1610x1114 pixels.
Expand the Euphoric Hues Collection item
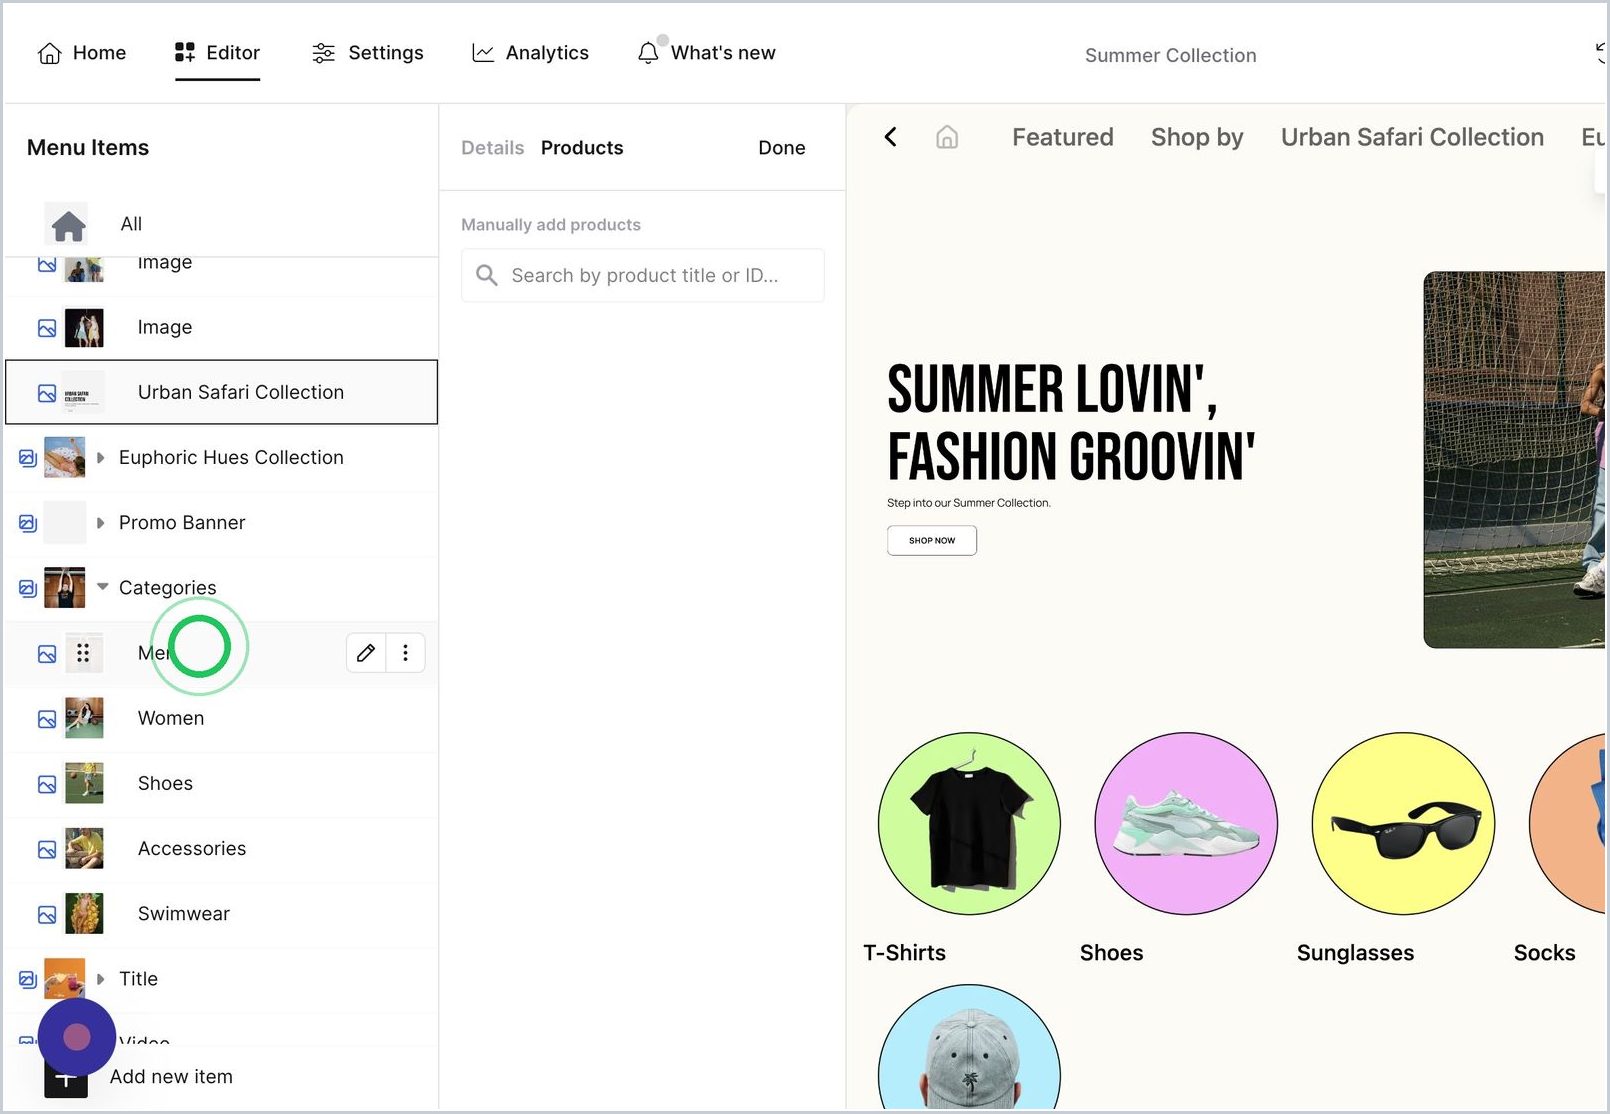click(100, 458)
